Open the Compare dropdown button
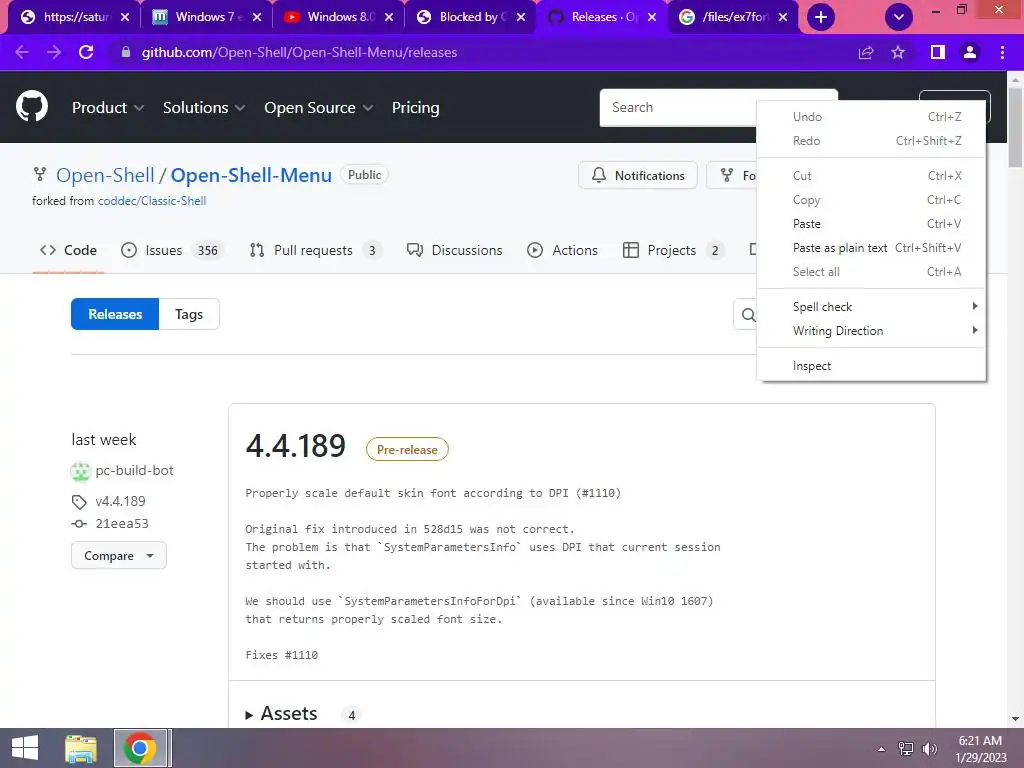Screen dimensions: 1024x768 point(119,556)
